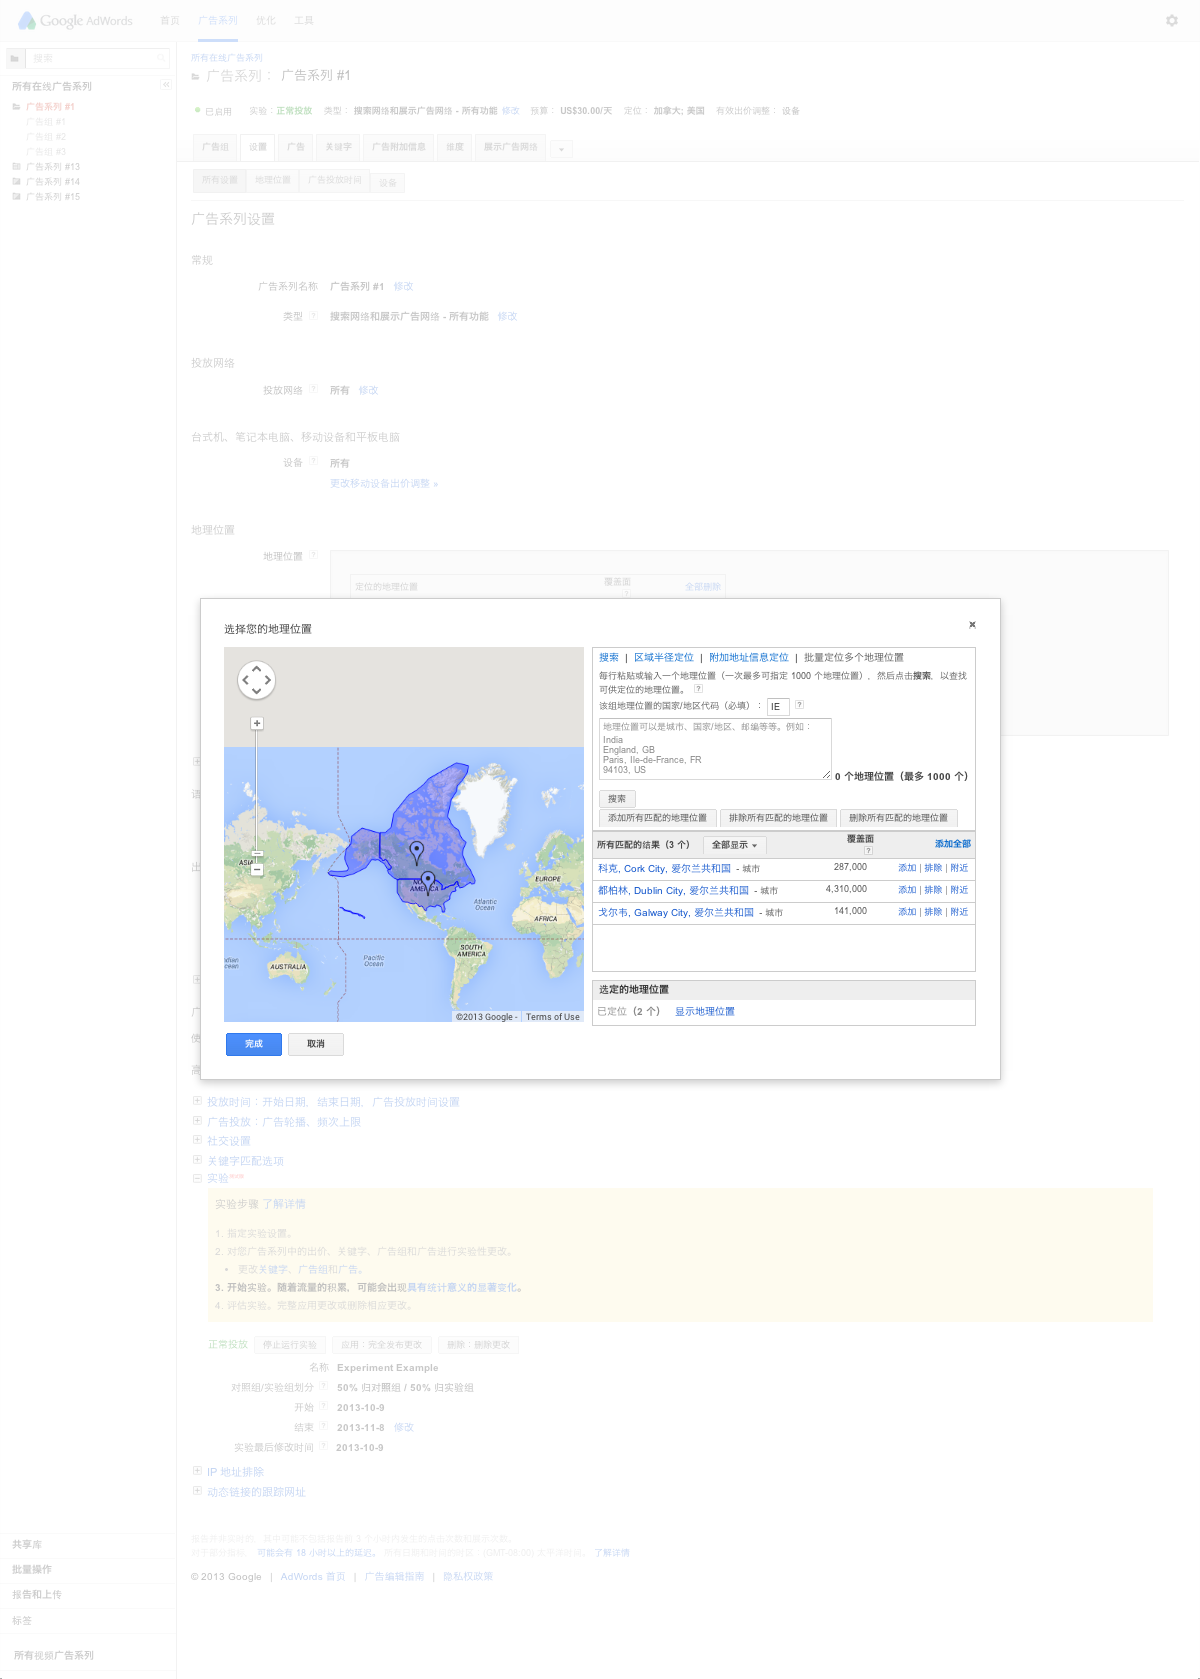Click the blue 完成 button

[x=254, y=1044]
